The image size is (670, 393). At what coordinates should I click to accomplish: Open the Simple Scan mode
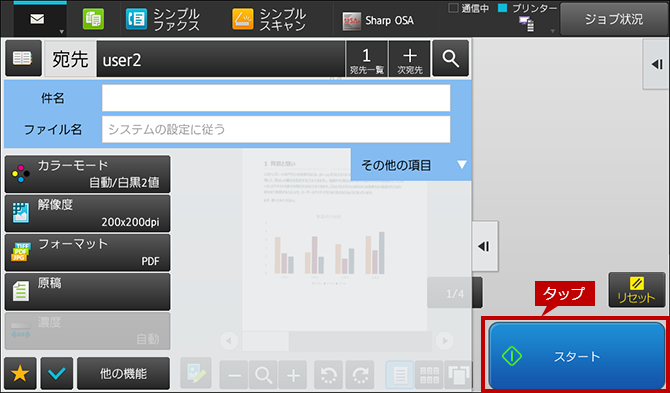269,20
